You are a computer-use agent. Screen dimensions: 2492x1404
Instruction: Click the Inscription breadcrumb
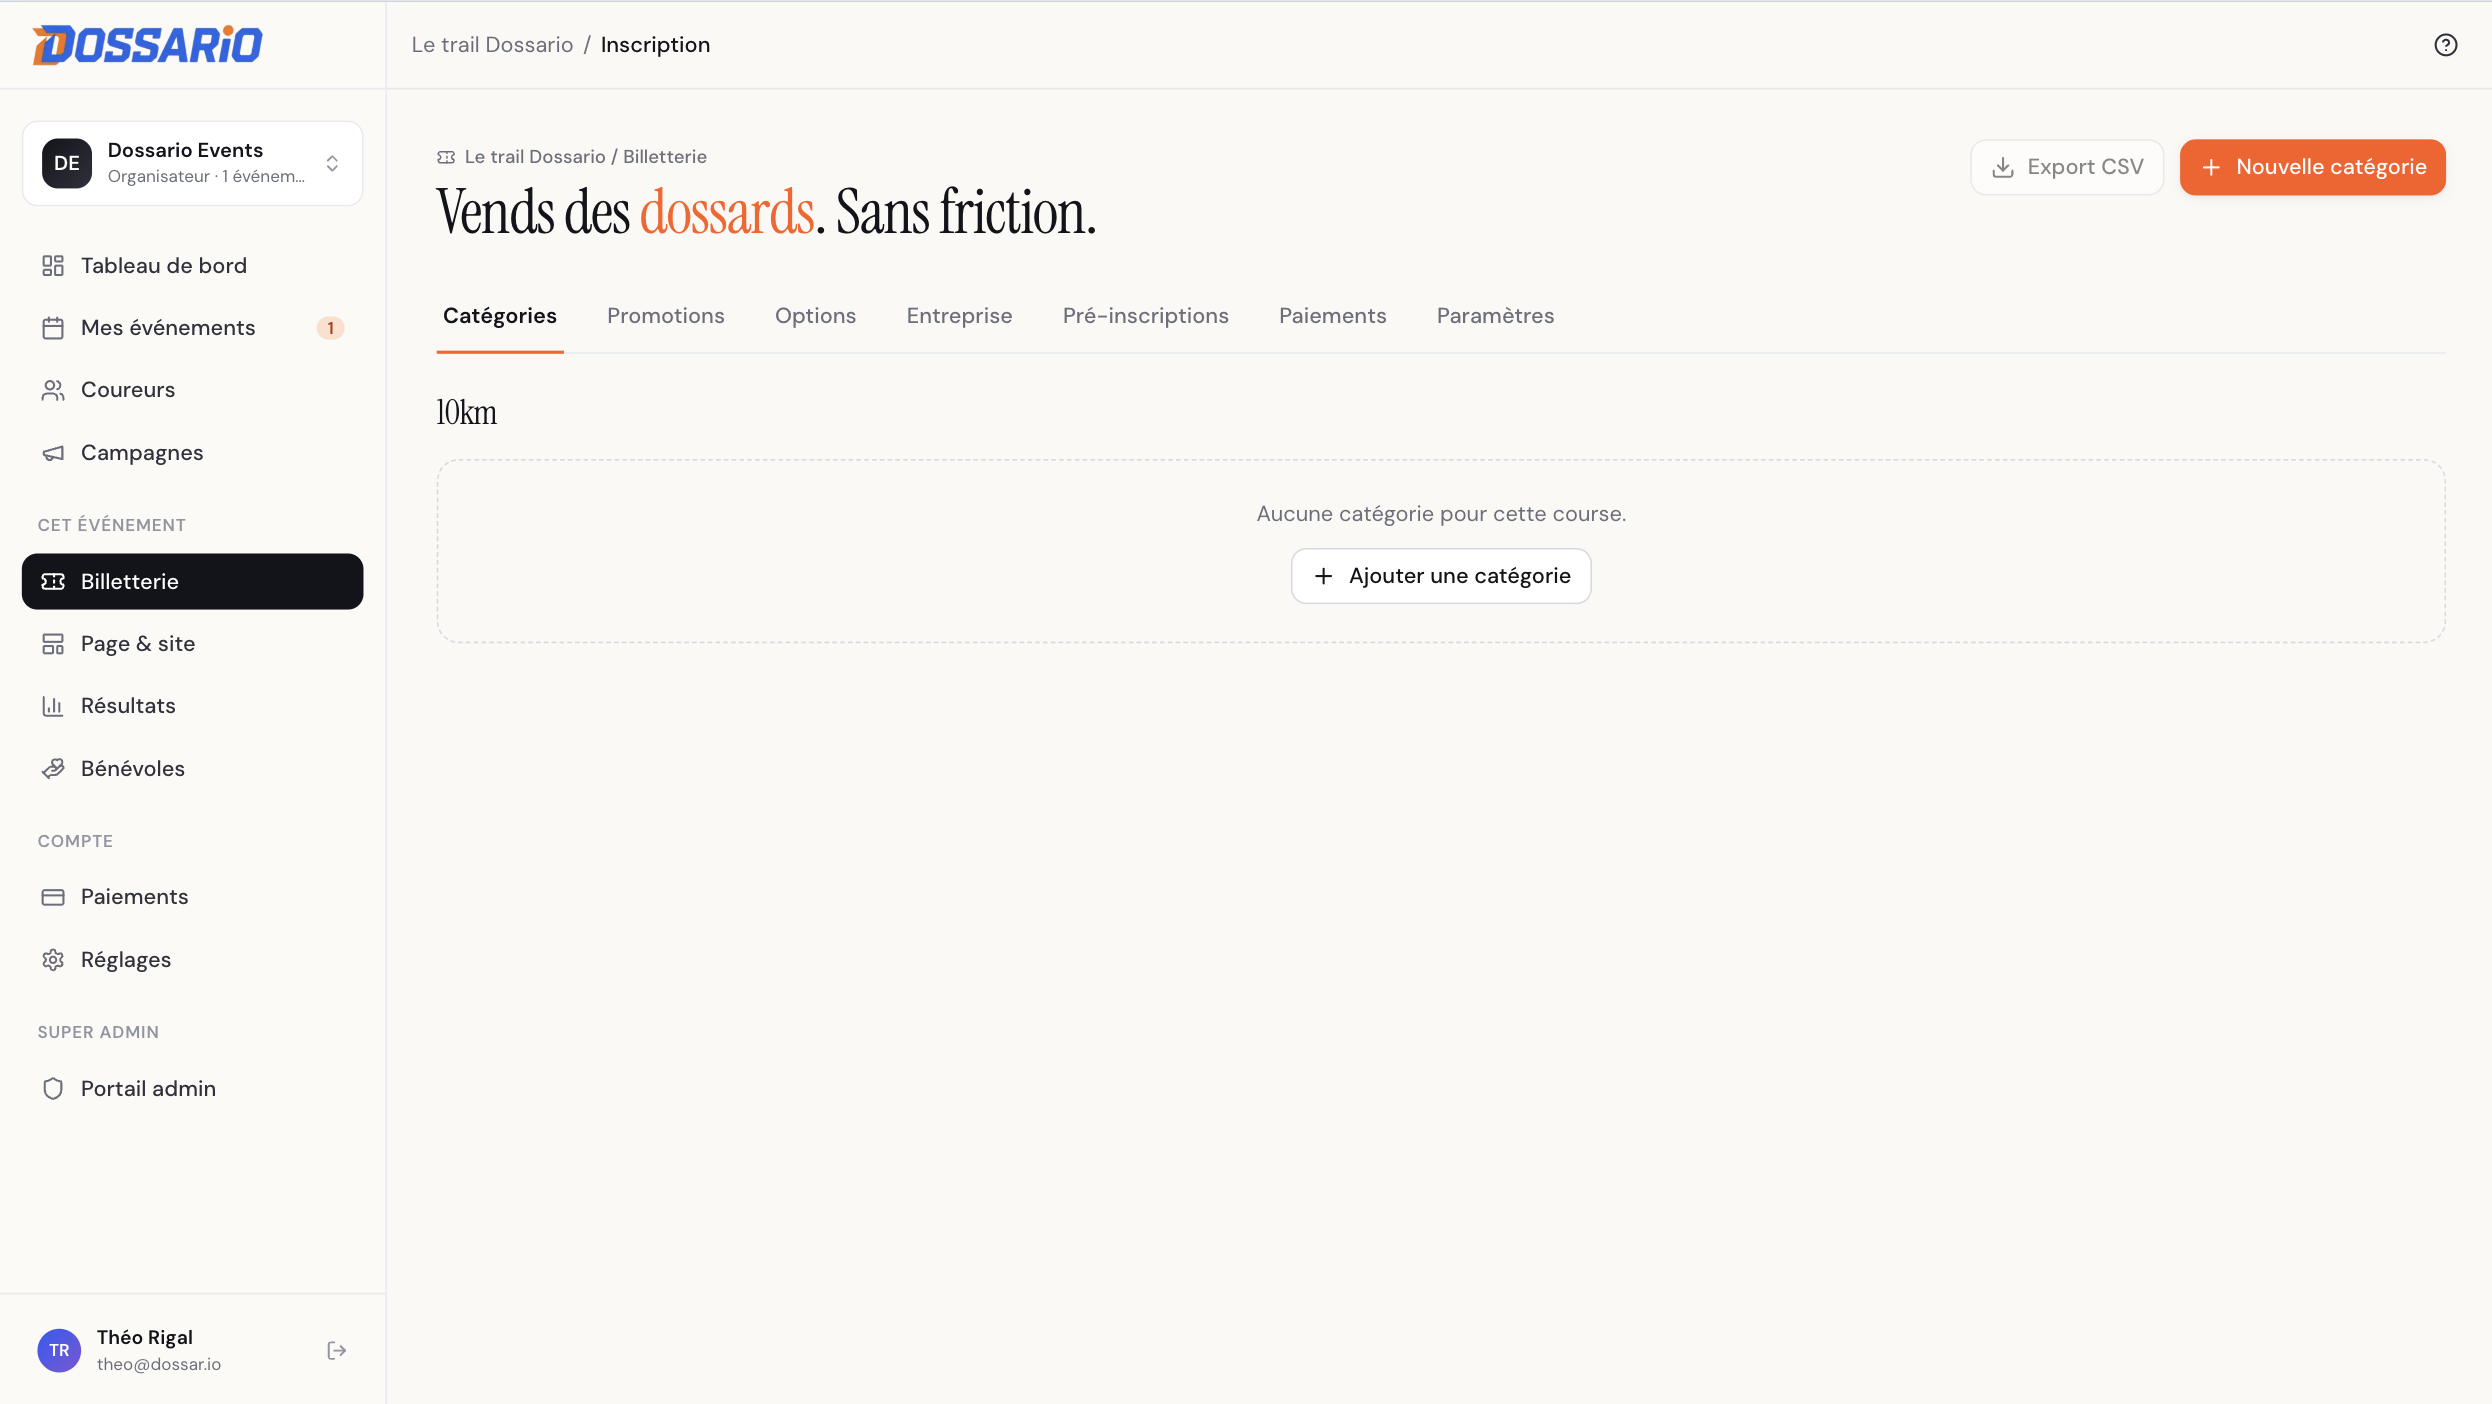click(x=656, y=45)
